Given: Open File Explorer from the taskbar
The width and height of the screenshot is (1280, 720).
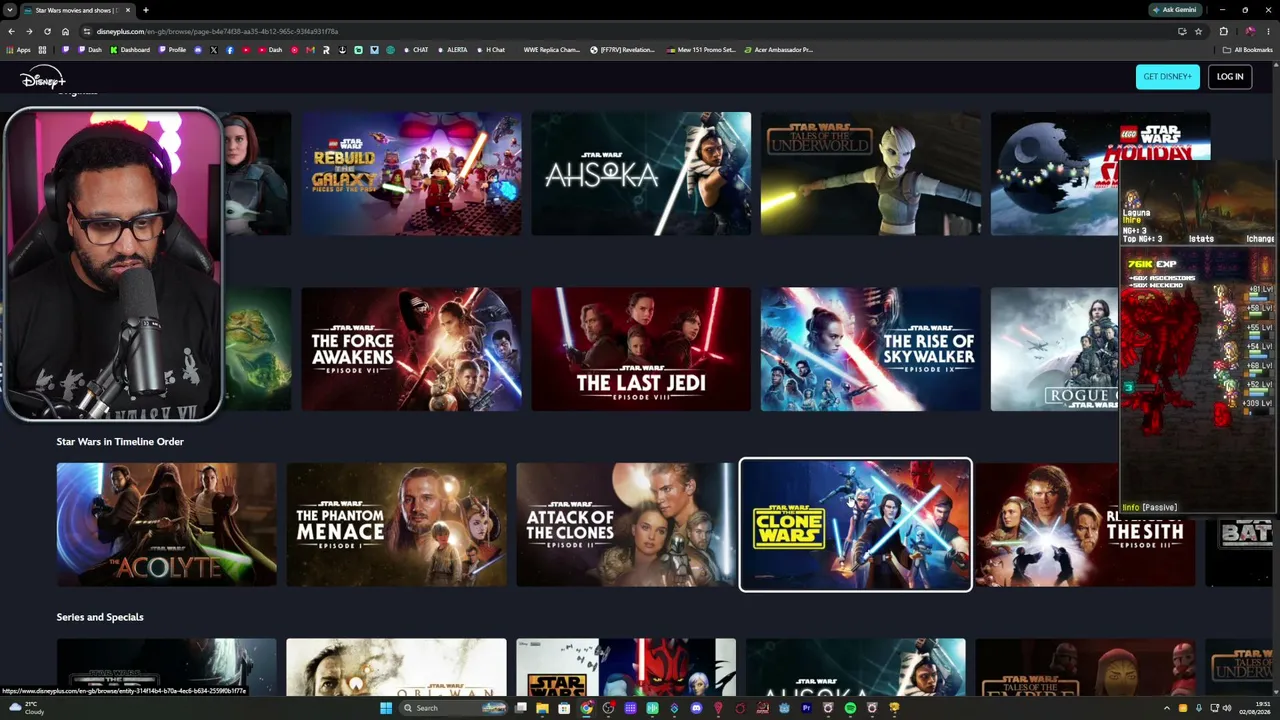Looking at the screenshot, I should [x=543, y=708].
